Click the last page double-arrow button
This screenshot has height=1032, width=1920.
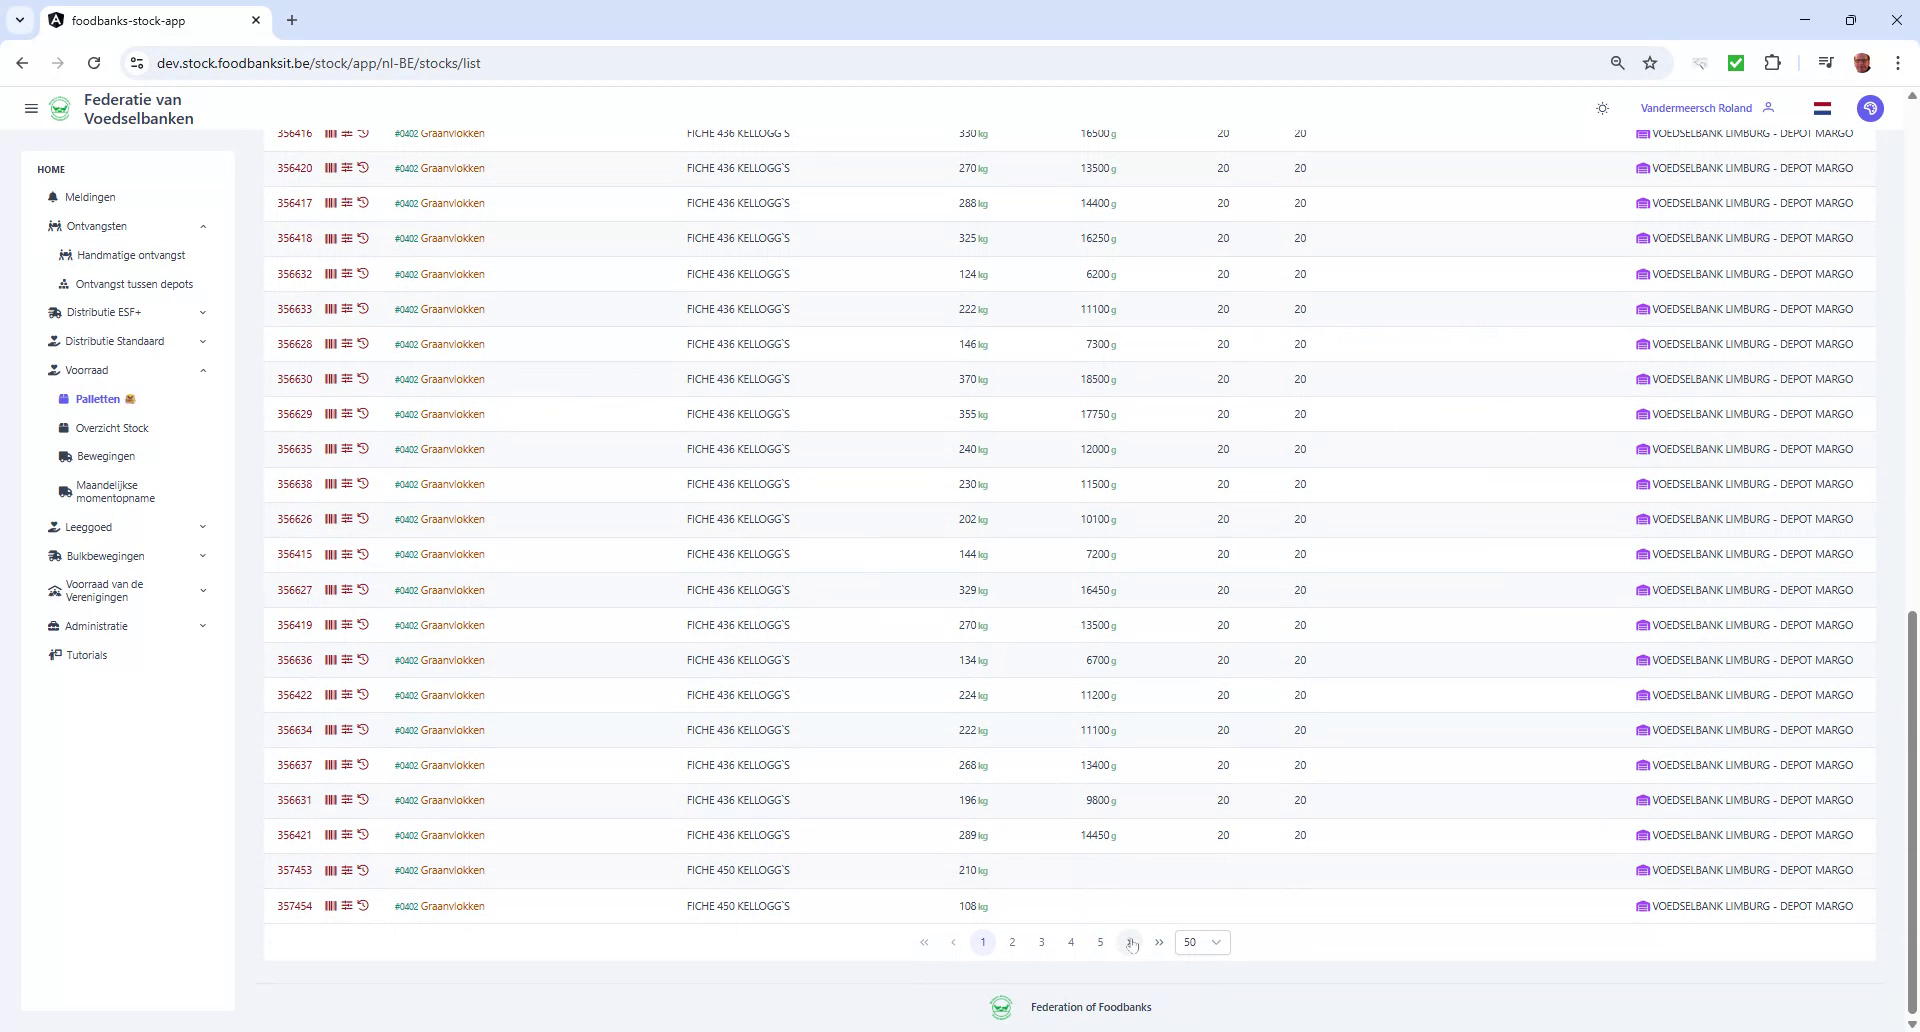pos(1159,942)
